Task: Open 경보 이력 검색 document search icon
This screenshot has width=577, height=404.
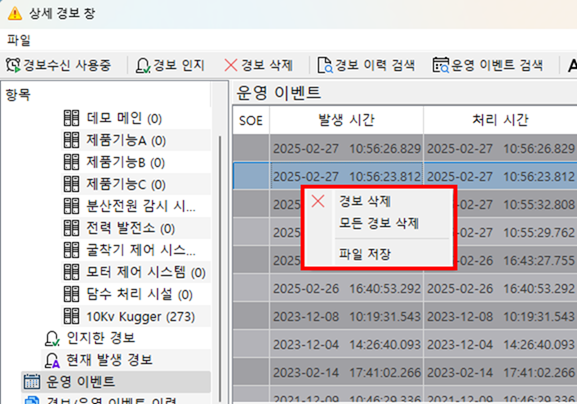Action: tap(325, 65)
